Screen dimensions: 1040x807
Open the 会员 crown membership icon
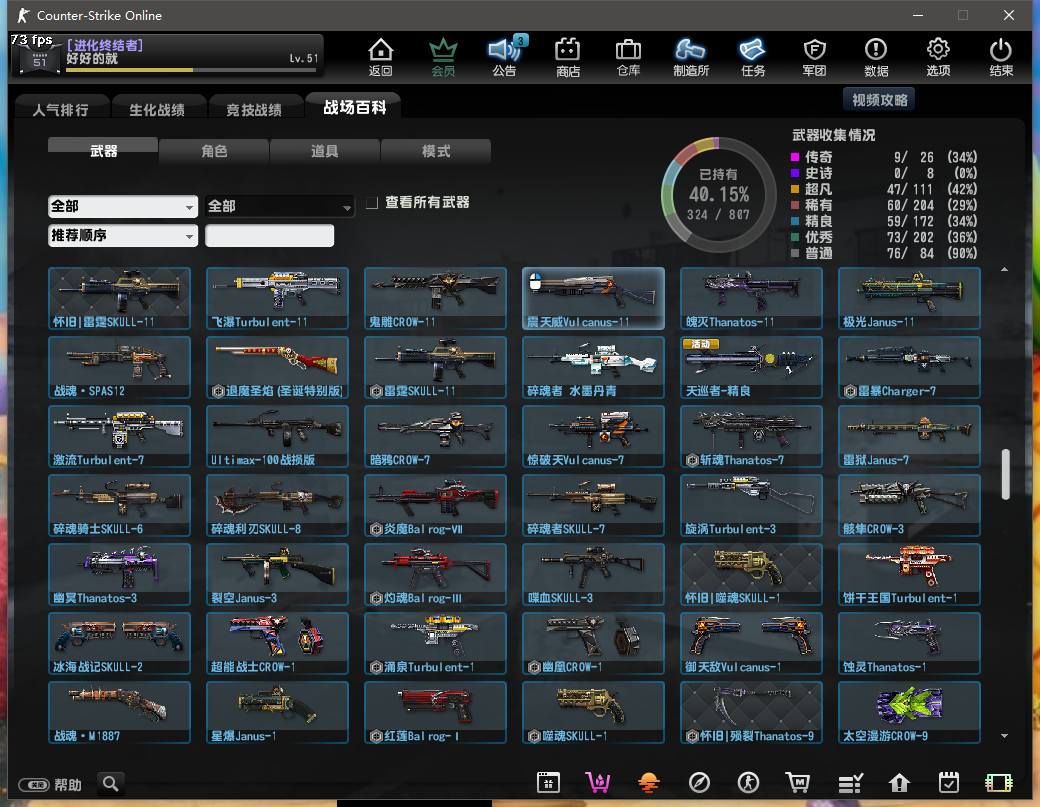(x=443, y=56)
